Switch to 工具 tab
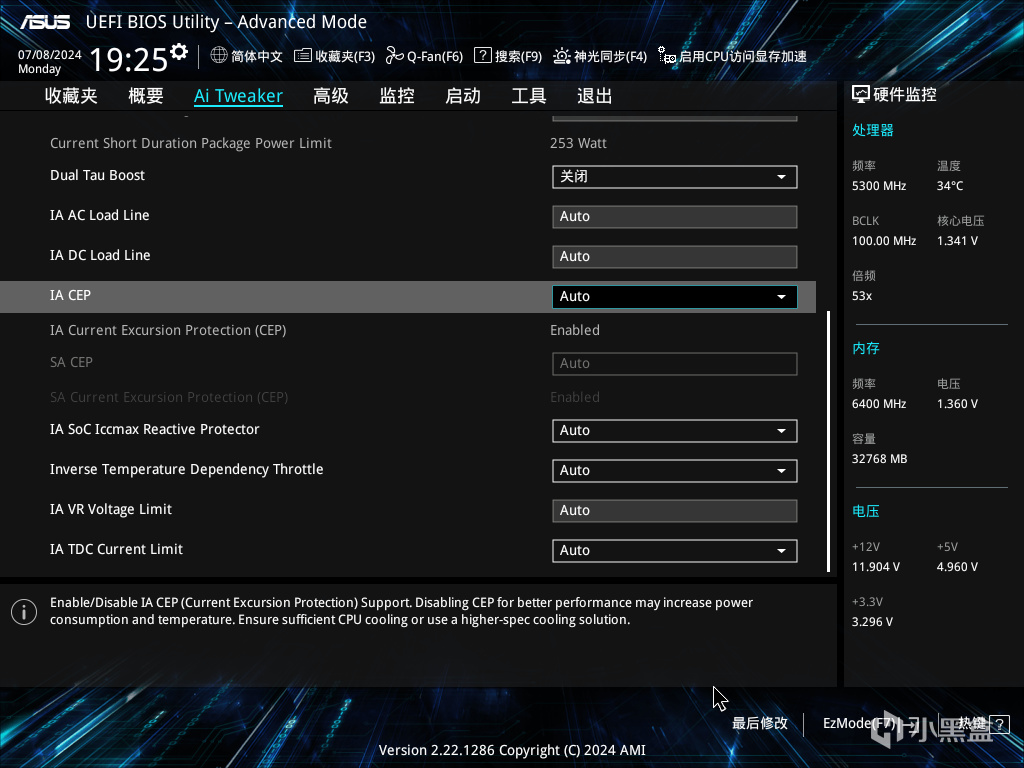1024x768 pixels. 529,96
